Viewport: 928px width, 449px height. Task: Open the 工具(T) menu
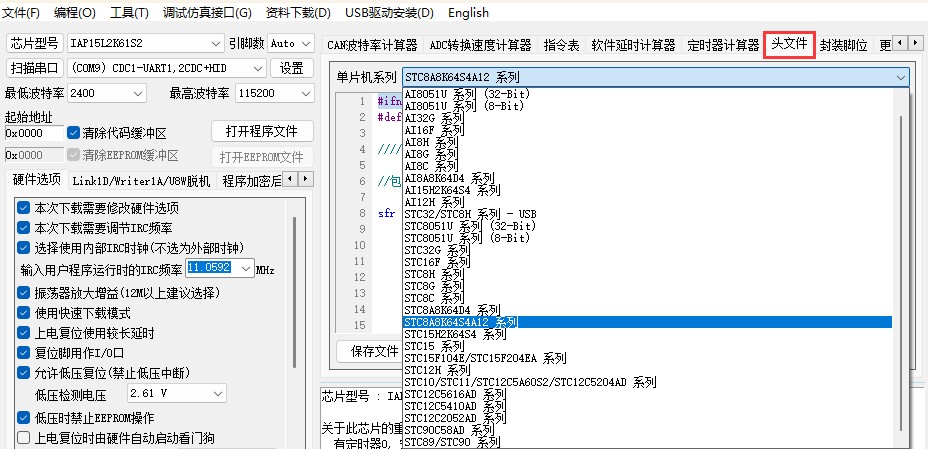[x=129, y=12]
